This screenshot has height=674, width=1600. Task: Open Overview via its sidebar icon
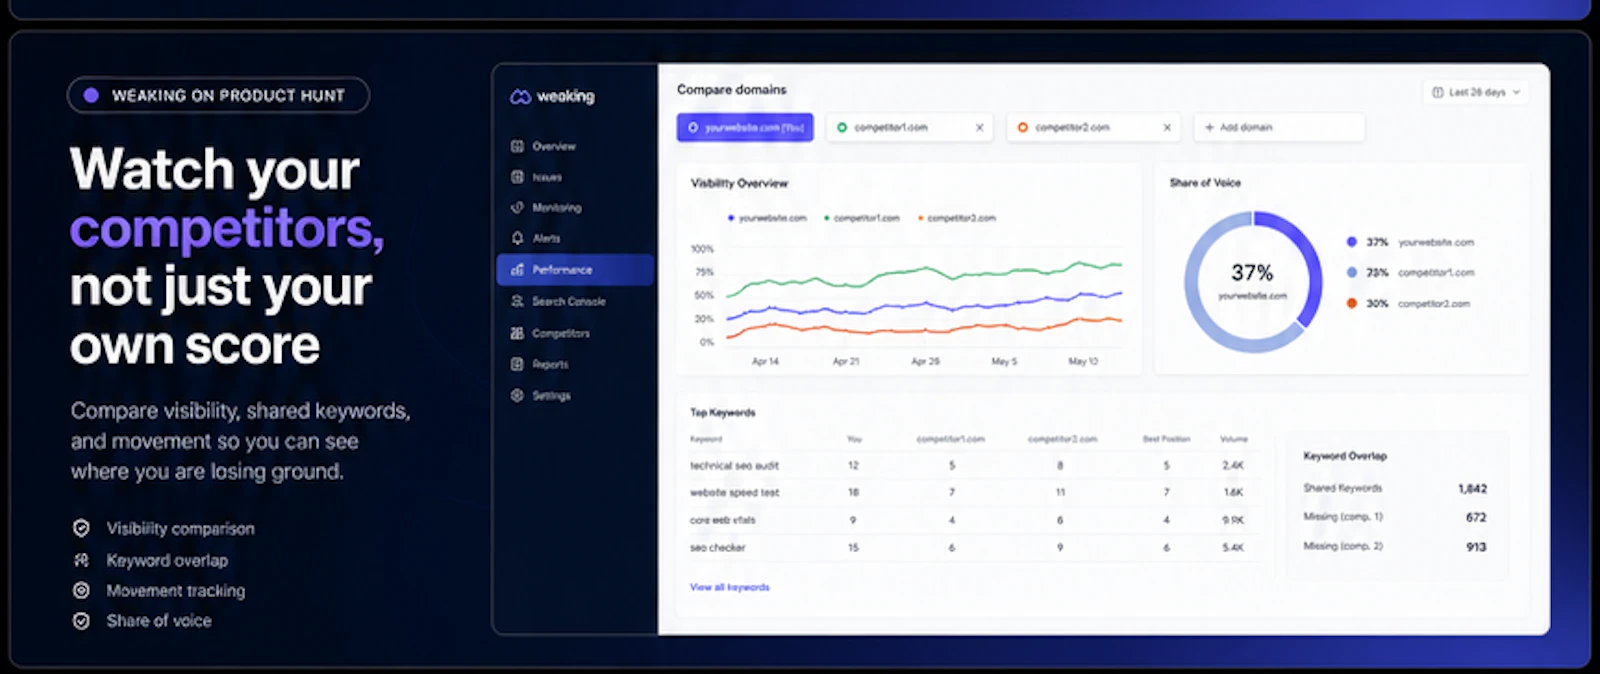click(517, 146)
